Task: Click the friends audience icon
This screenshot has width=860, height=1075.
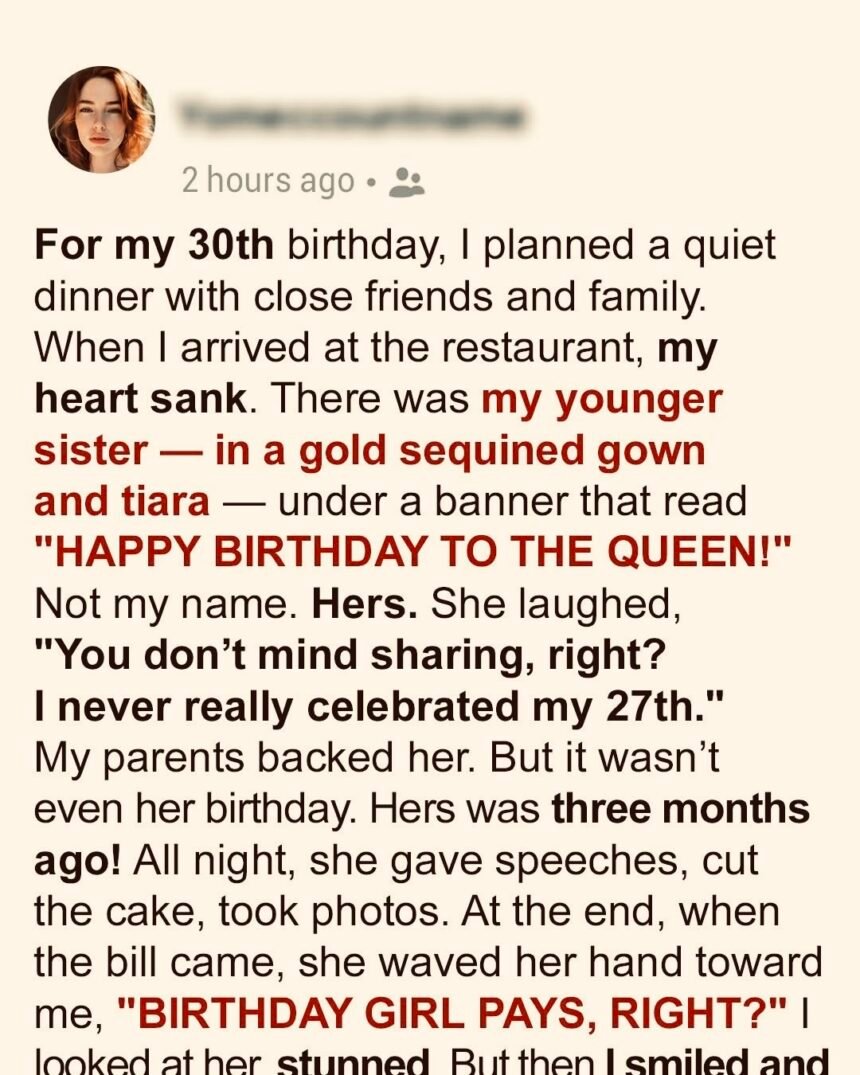Action: (x=406, y=181)
